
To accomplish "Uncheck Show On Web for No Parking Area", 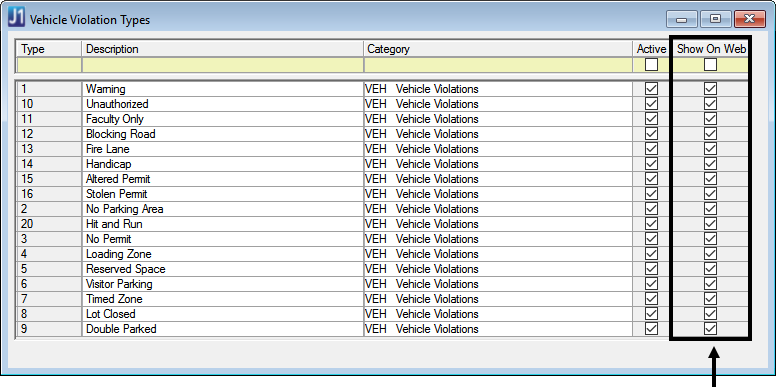I will [711, 209].
